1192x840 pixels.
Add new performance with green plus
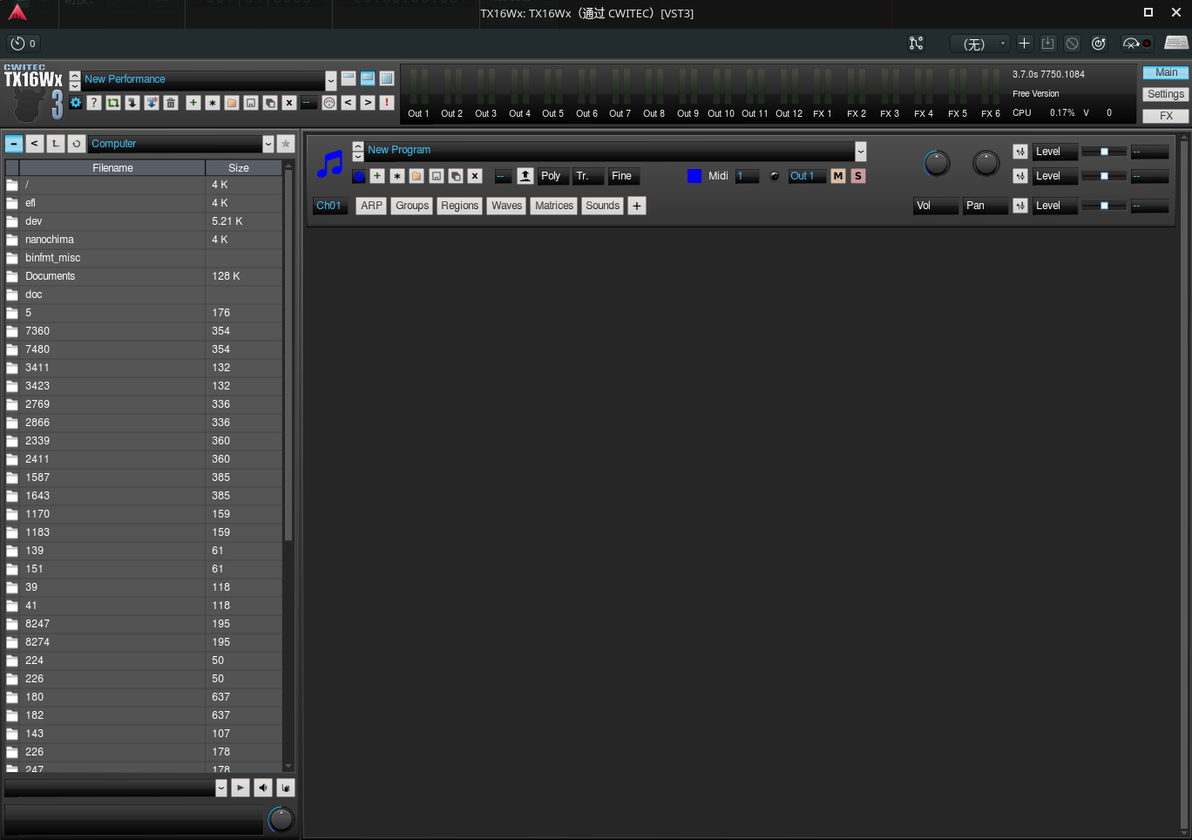click(x=193, y=103)
